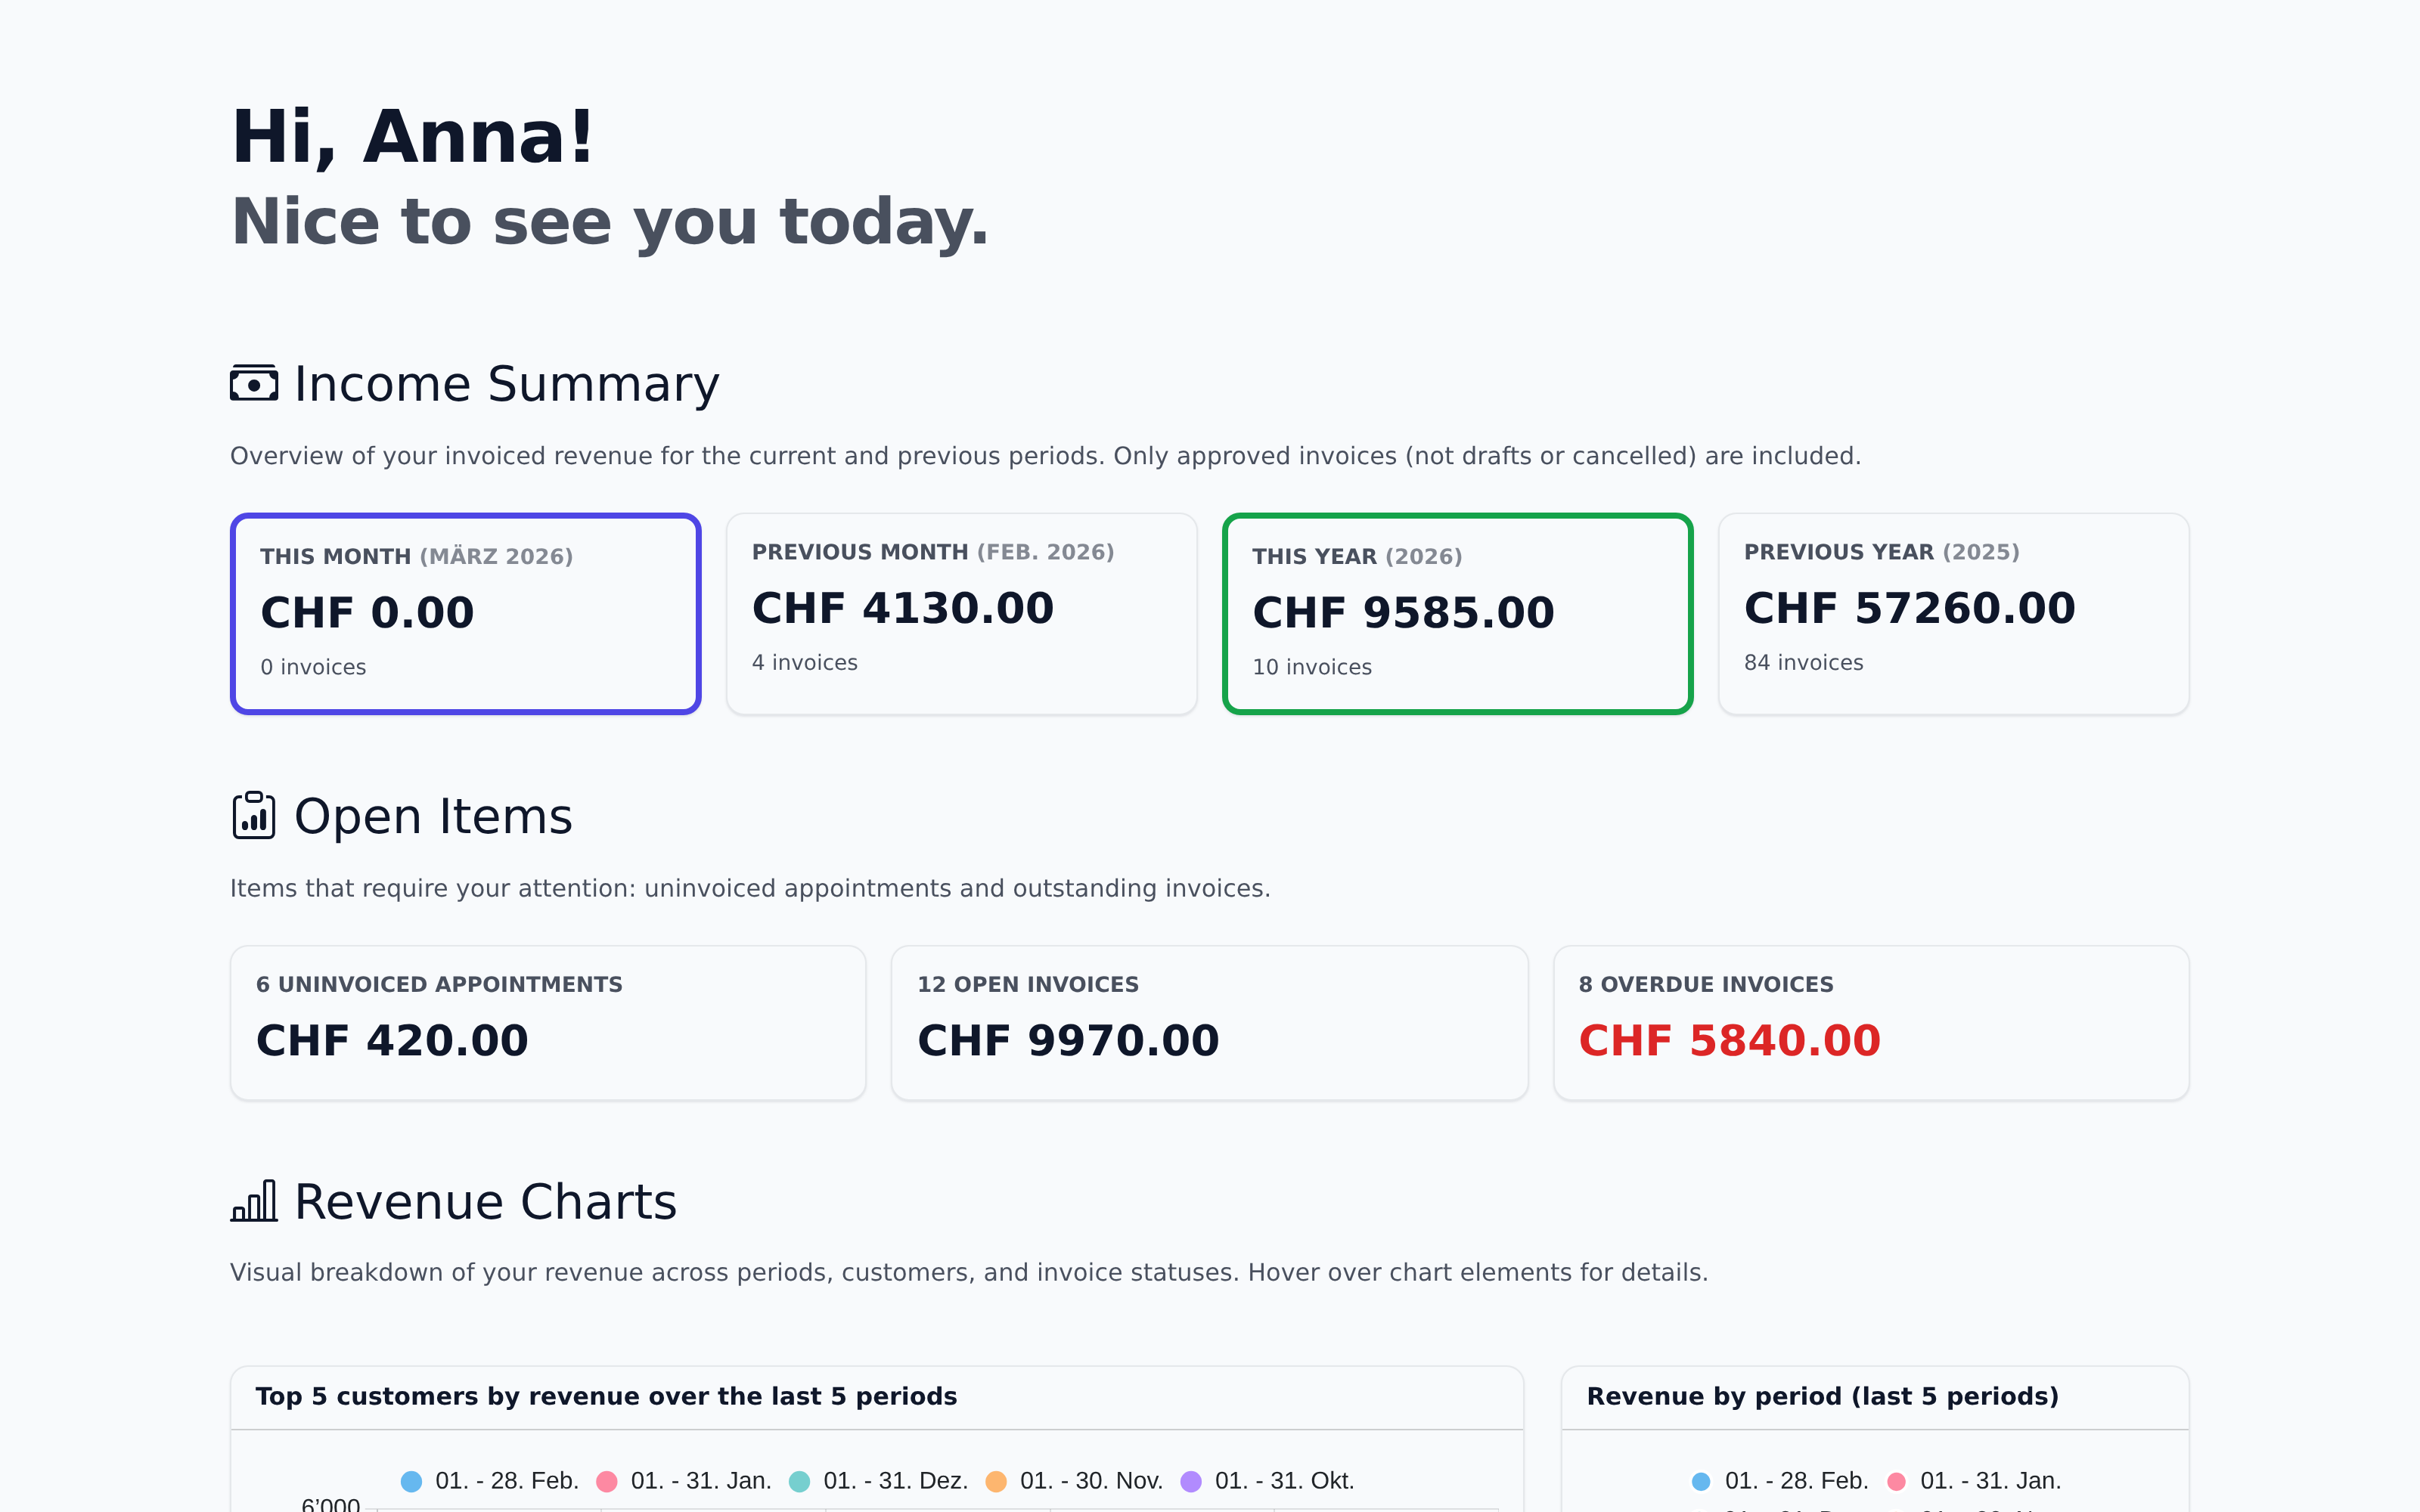This screenshot has height=1512, width=2420.
Task: Click the Open Items clipboard icon
Action: point(254,816)
